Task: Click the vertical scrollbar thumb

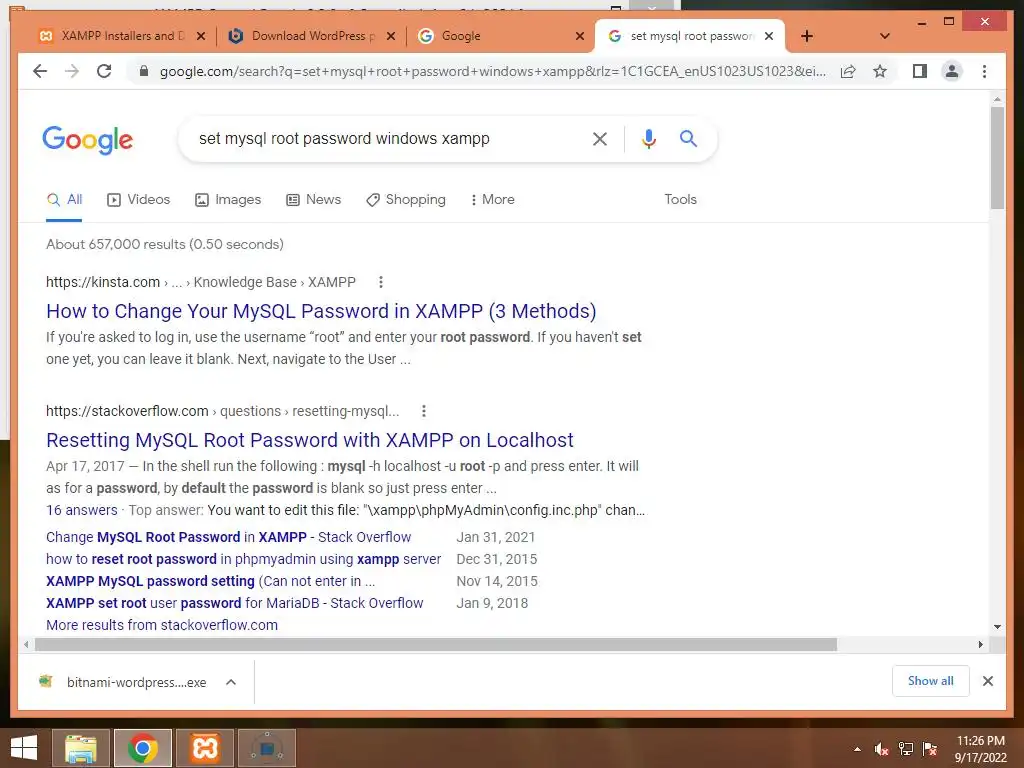Action: pyautogui.click(x=997, y=157)
